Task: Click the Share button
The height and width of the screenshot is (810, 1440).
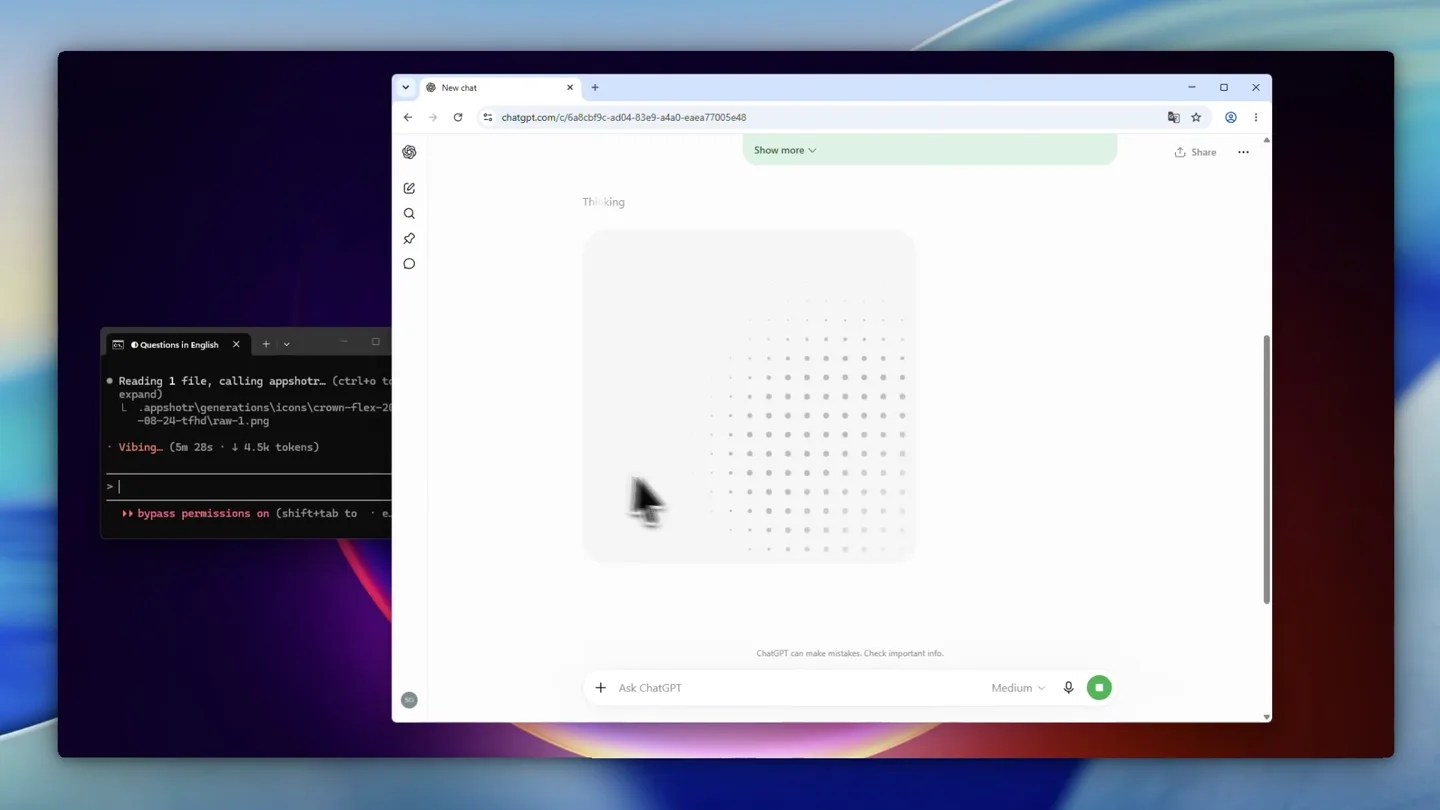Action: click(1195, 152)
